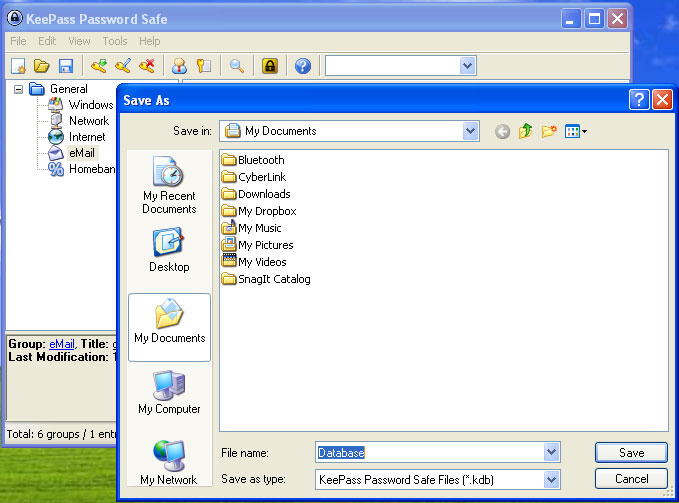This screenshot has width=679, height=503.
Task: Open the Tools menu in KeePass
Action: [115, 41]
